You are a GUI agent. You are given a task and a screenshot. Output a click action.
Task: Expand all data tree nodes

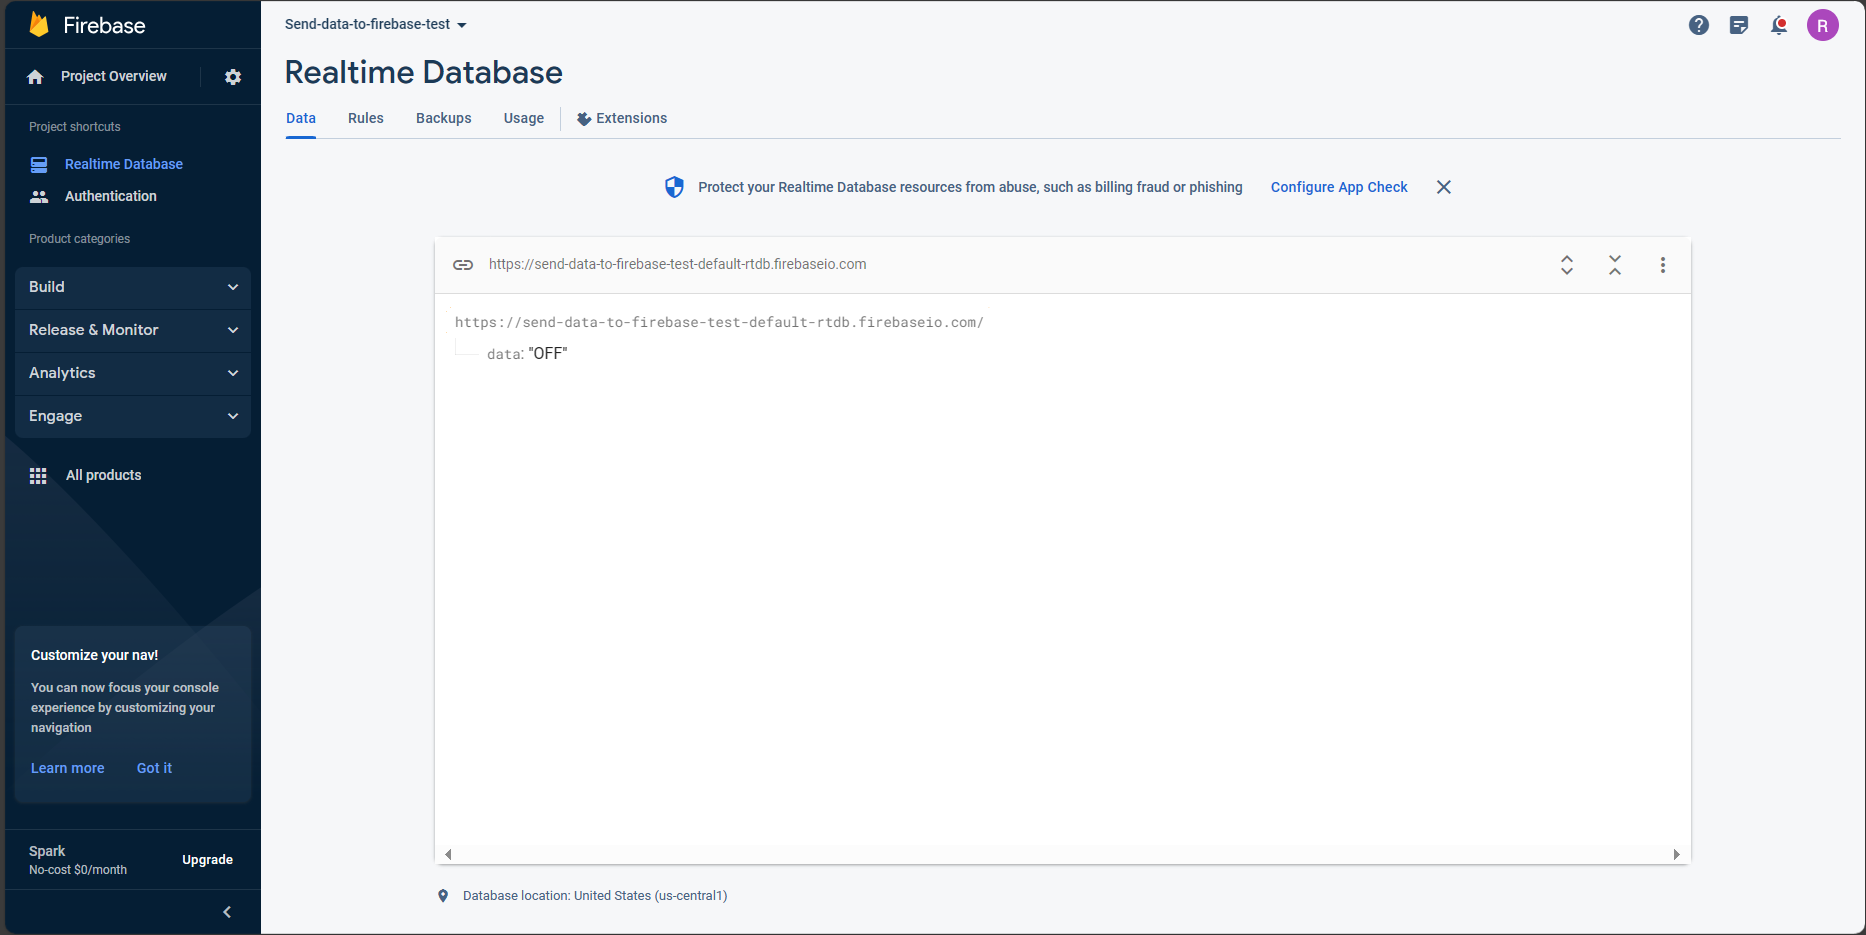(x=1567, y=265)
